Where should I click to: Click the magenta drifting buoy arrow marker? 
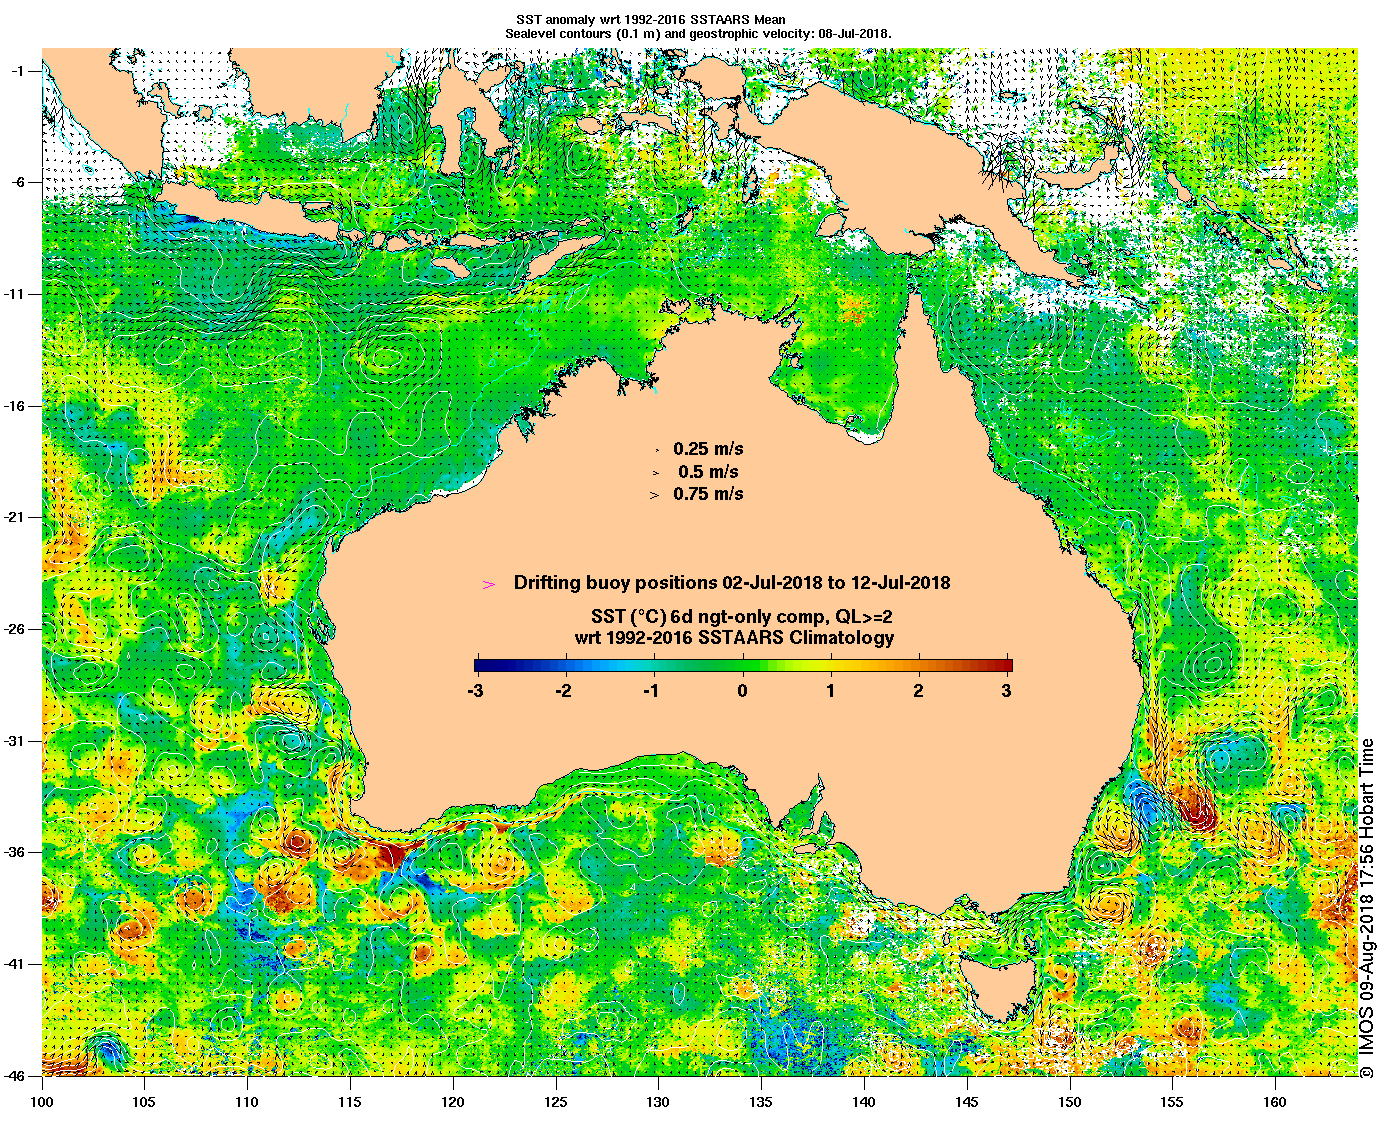coord(489,584)
